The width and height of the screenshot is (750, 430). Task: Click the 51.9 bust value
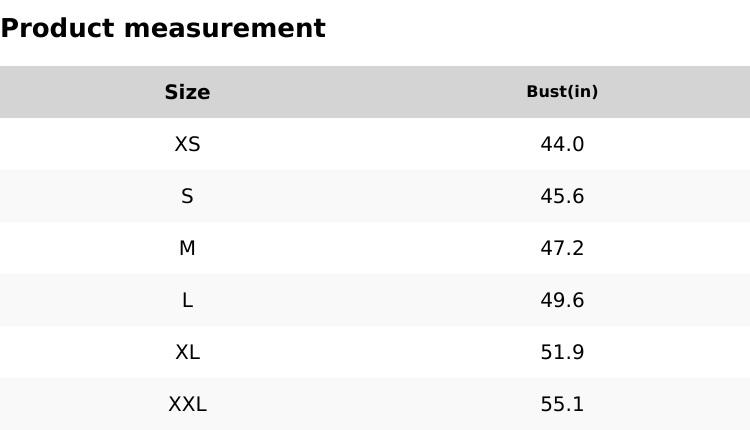click(562, 352)
